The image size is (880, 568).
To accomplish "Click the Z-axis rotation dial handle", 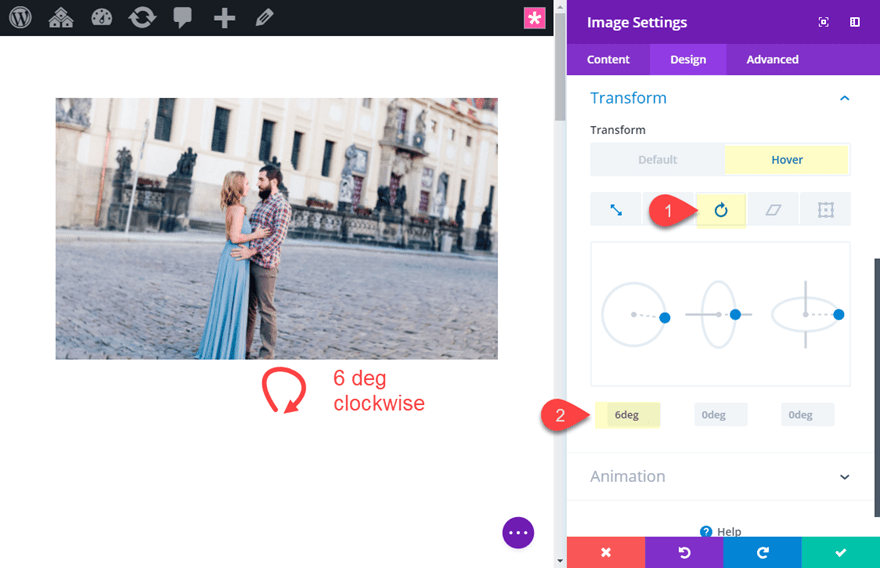I will point(664,317).
